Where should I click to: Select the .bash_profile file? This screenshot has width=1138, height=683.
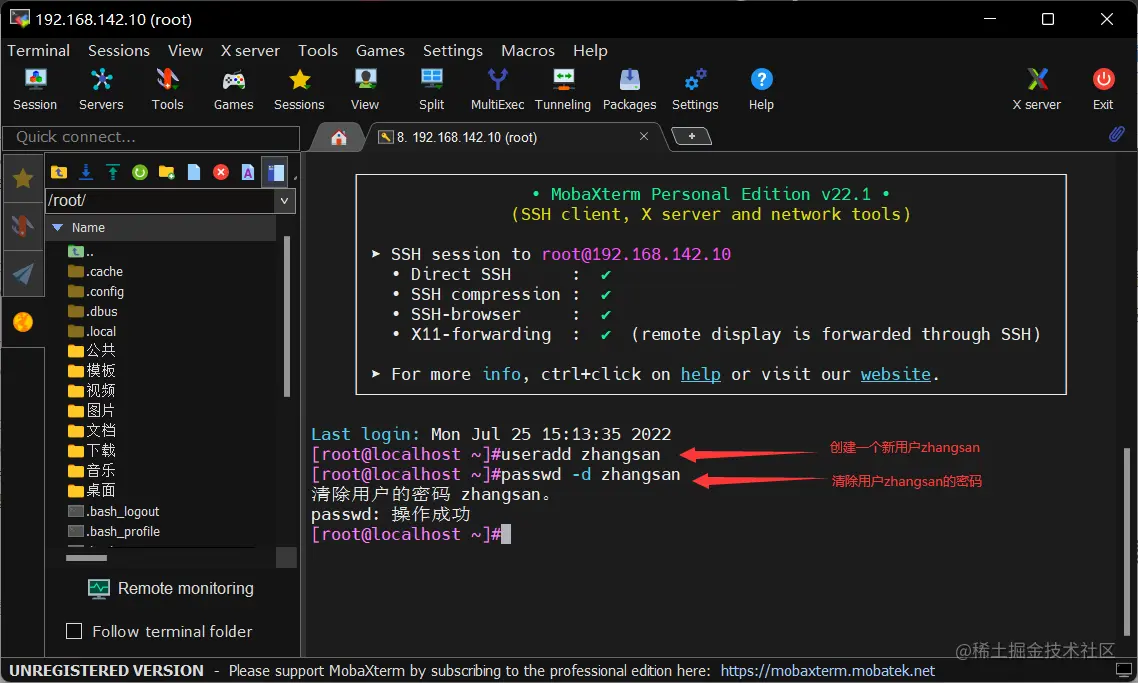coord(114,531)
